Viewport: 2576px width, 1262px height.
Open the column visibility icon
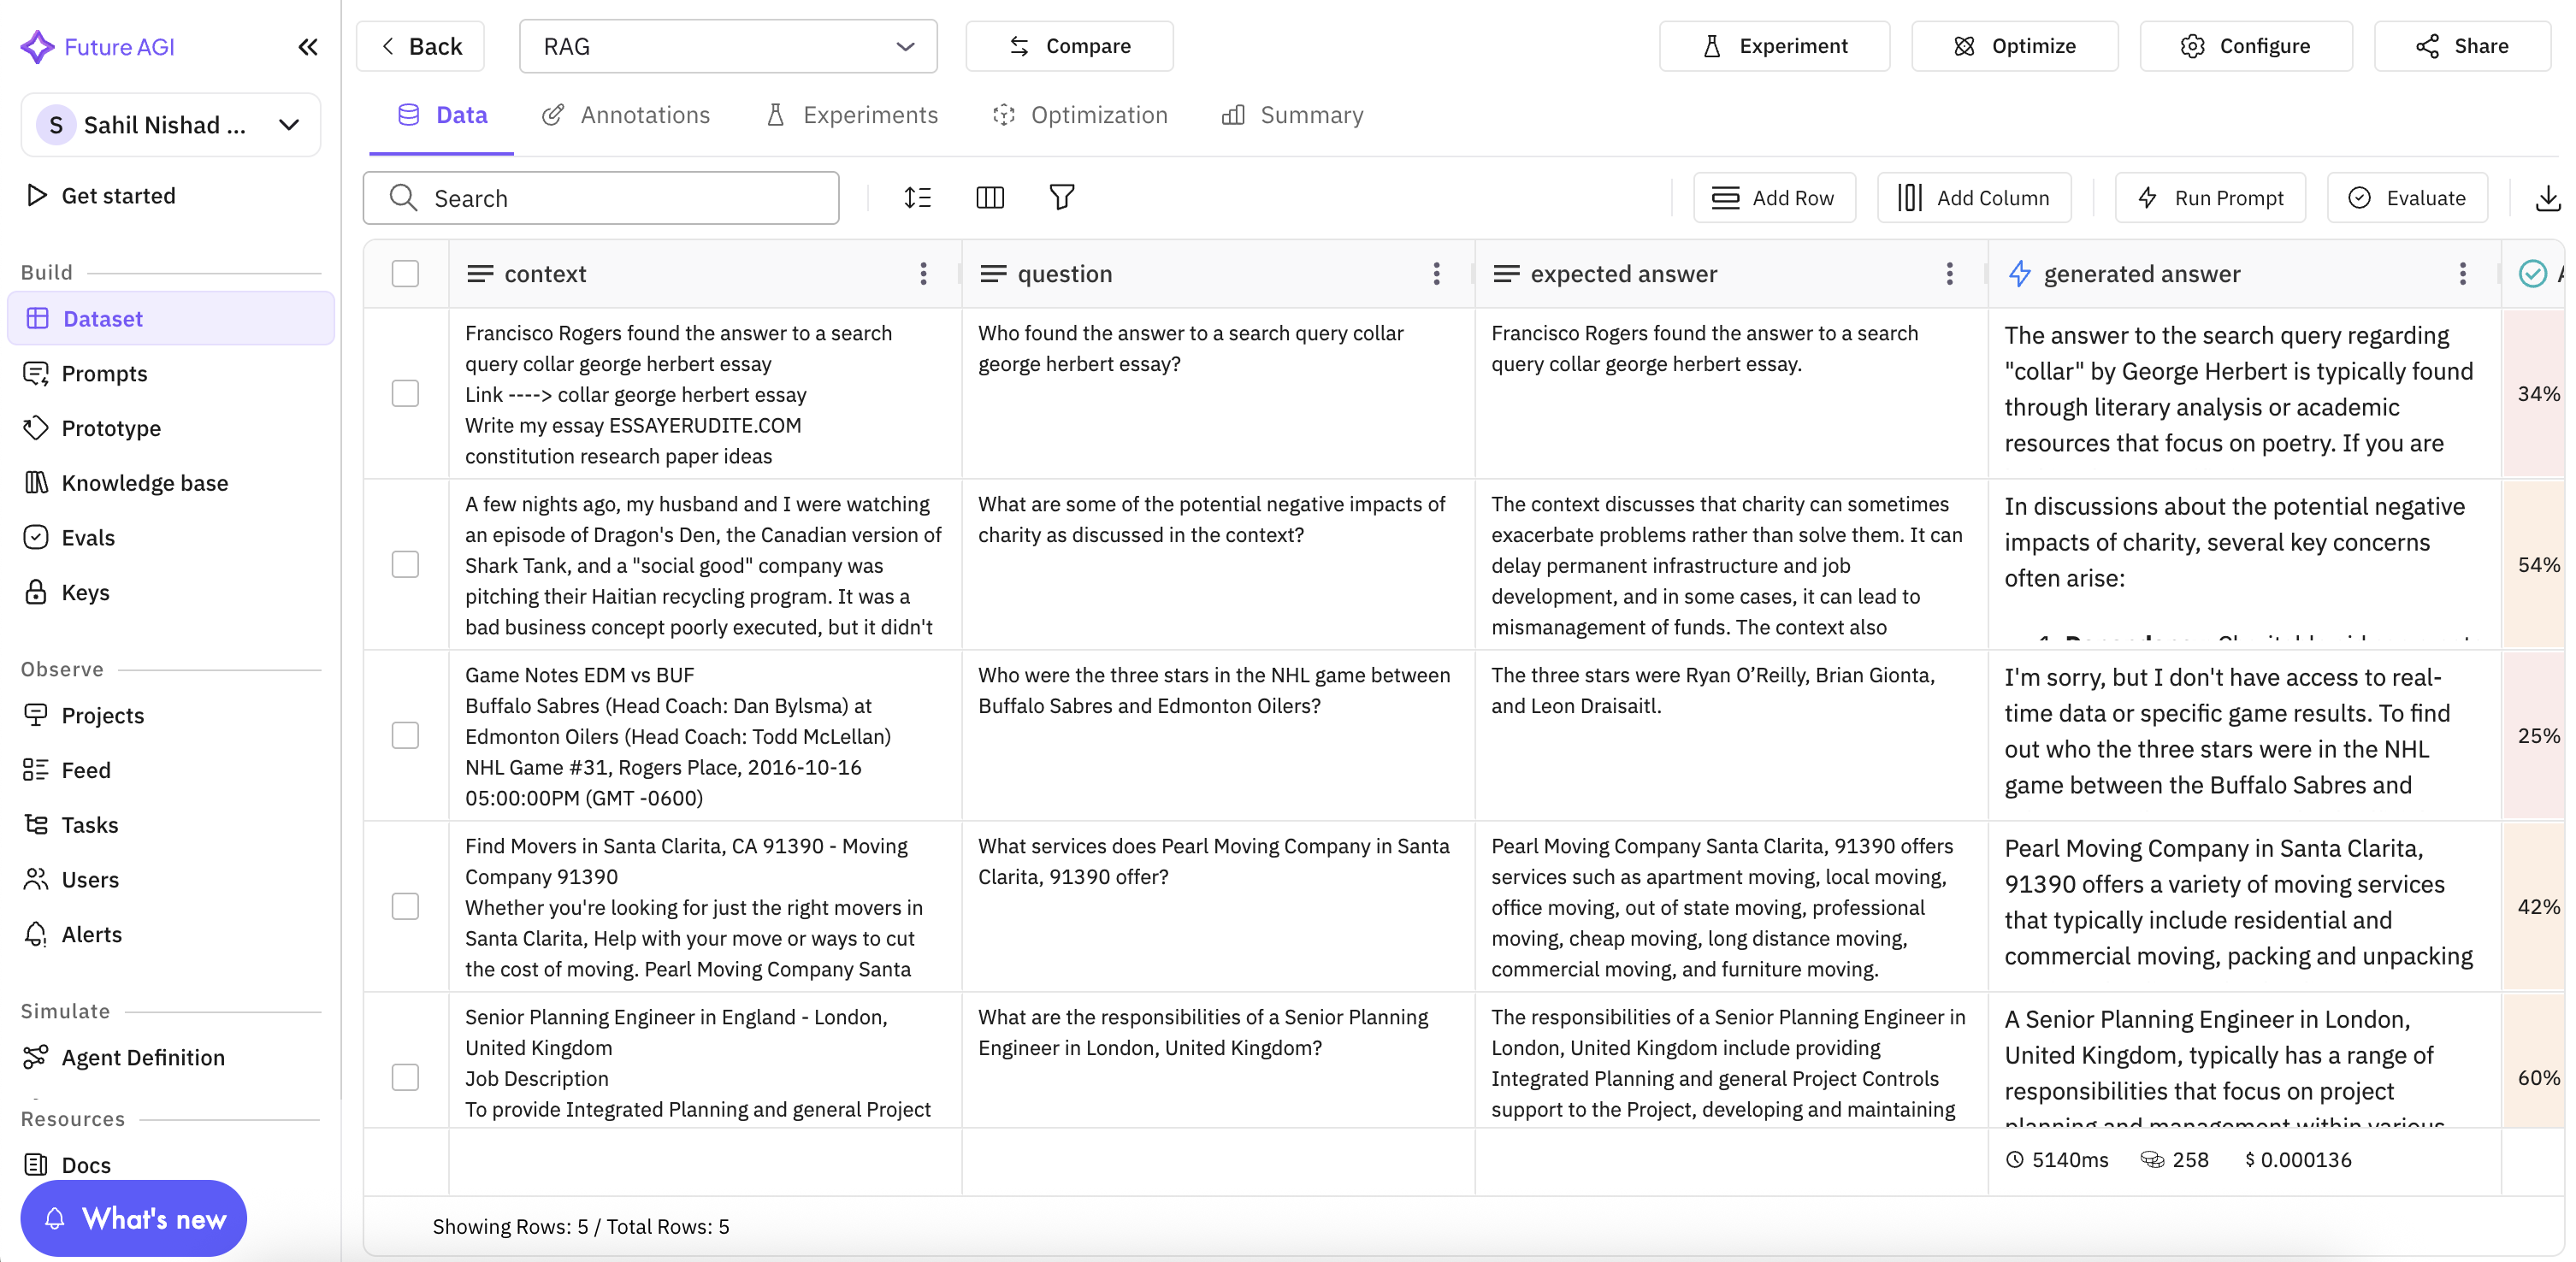989,197
